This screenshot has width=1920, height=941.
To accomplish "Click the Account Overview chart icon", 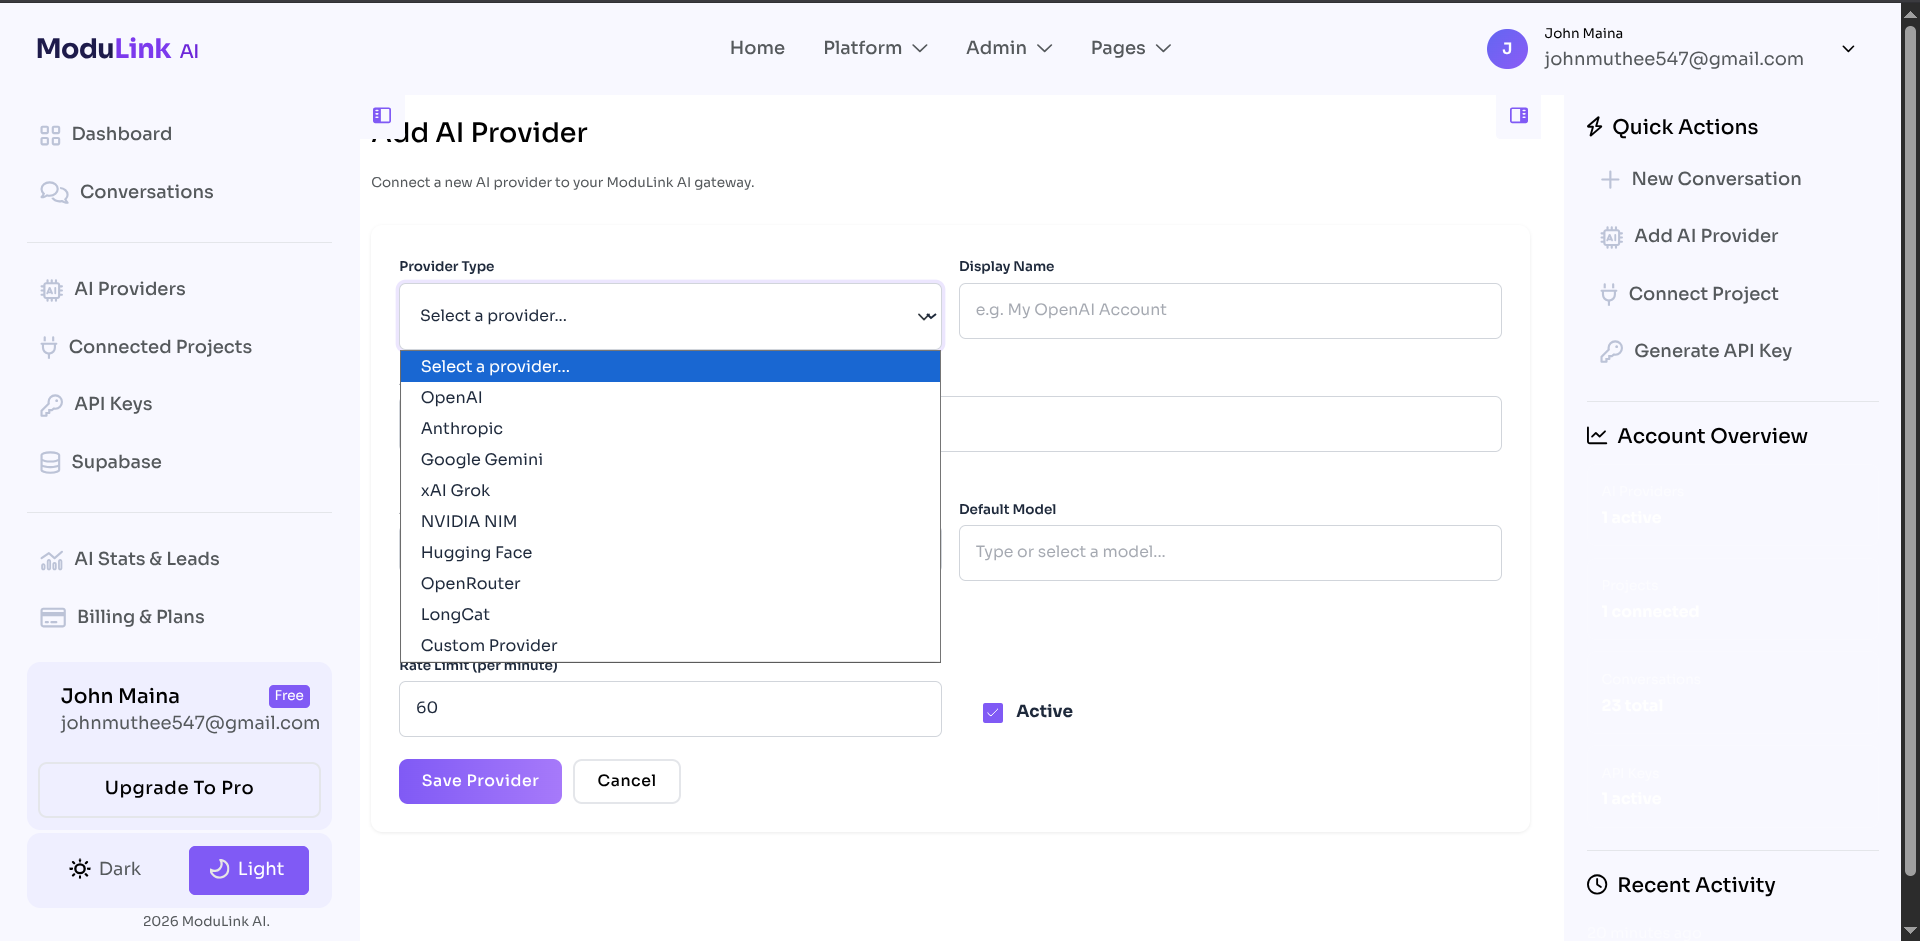I will 1597,436.
